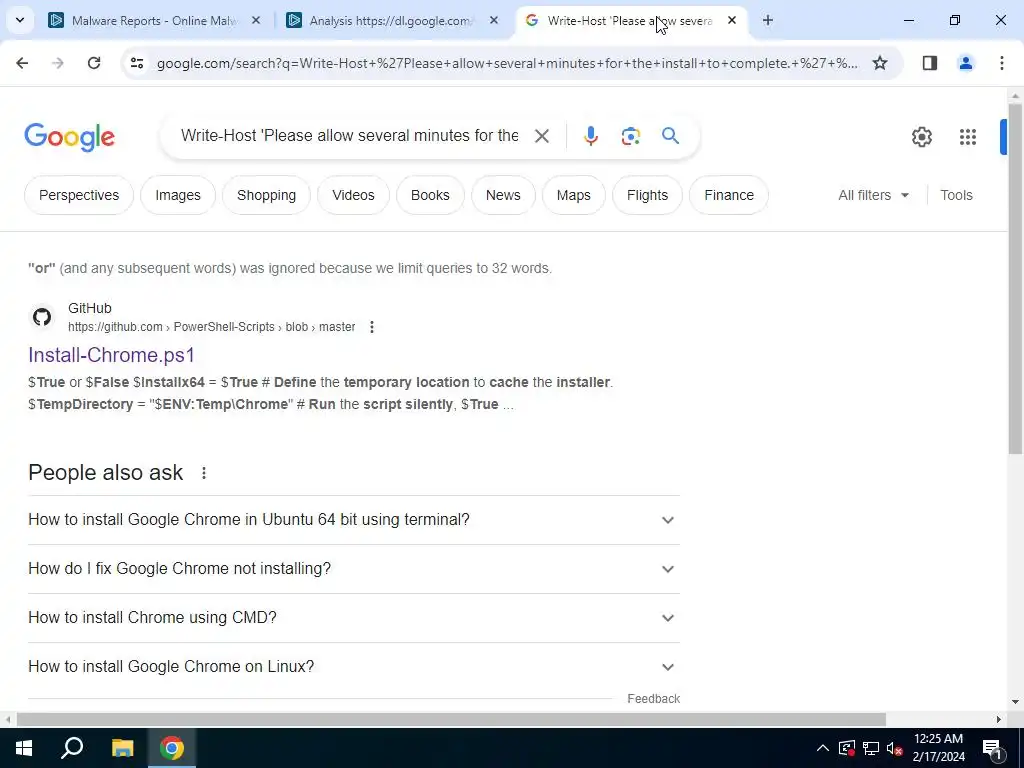
Task: Filter results by Maps
Action: tap(573, 195)
